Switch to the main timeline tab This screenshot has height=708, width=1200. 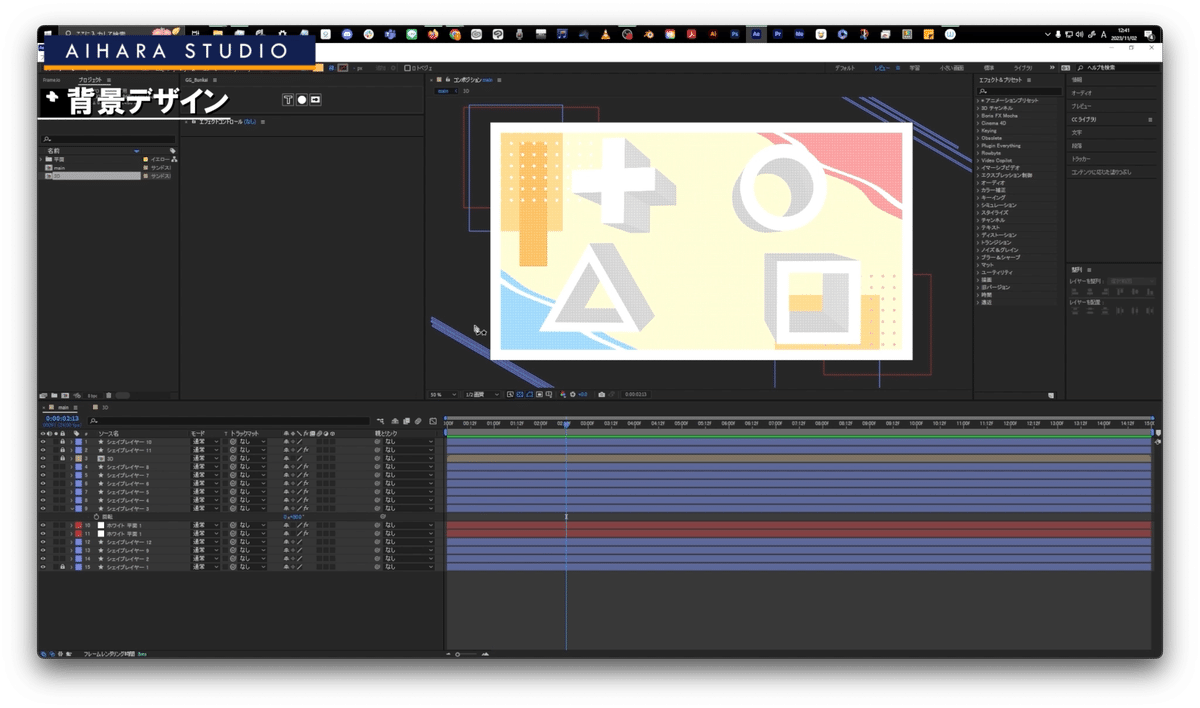[x=62, y=407]
